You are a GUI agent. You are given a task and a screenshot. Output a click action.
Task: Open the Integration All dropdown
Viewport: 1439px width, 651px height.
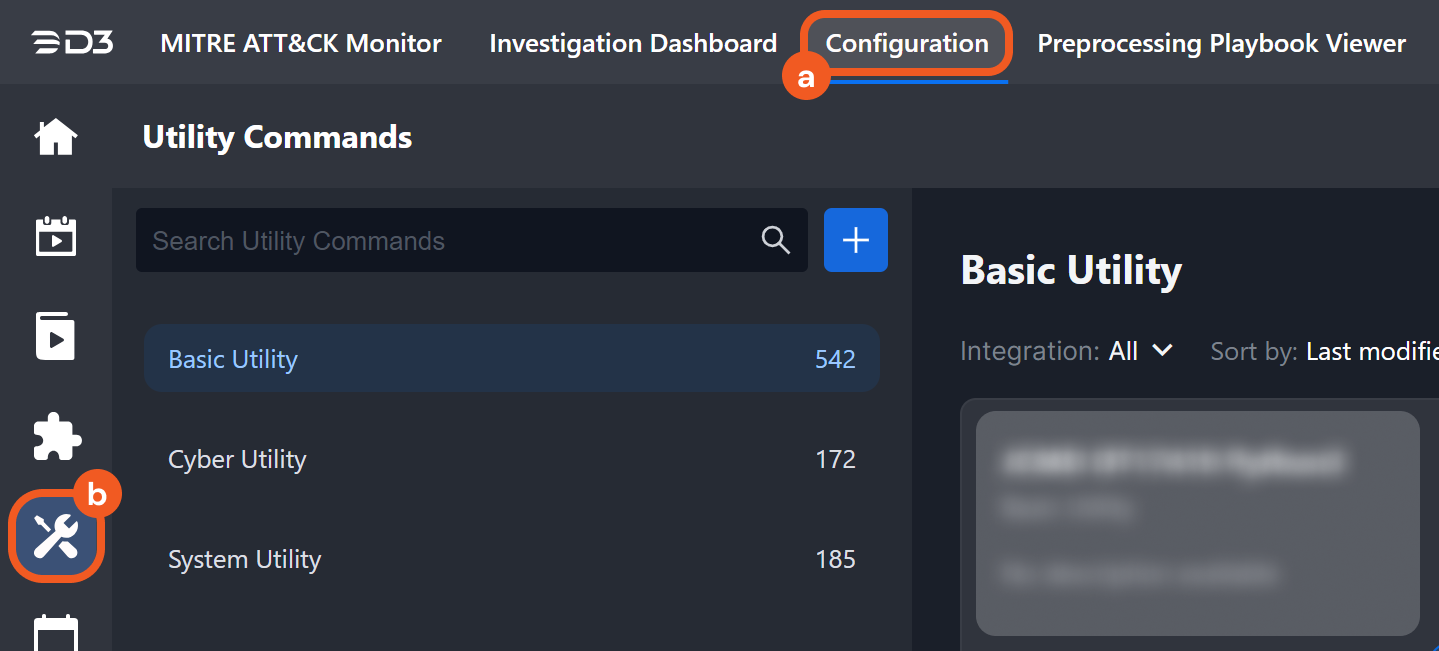pos(1066,351)
